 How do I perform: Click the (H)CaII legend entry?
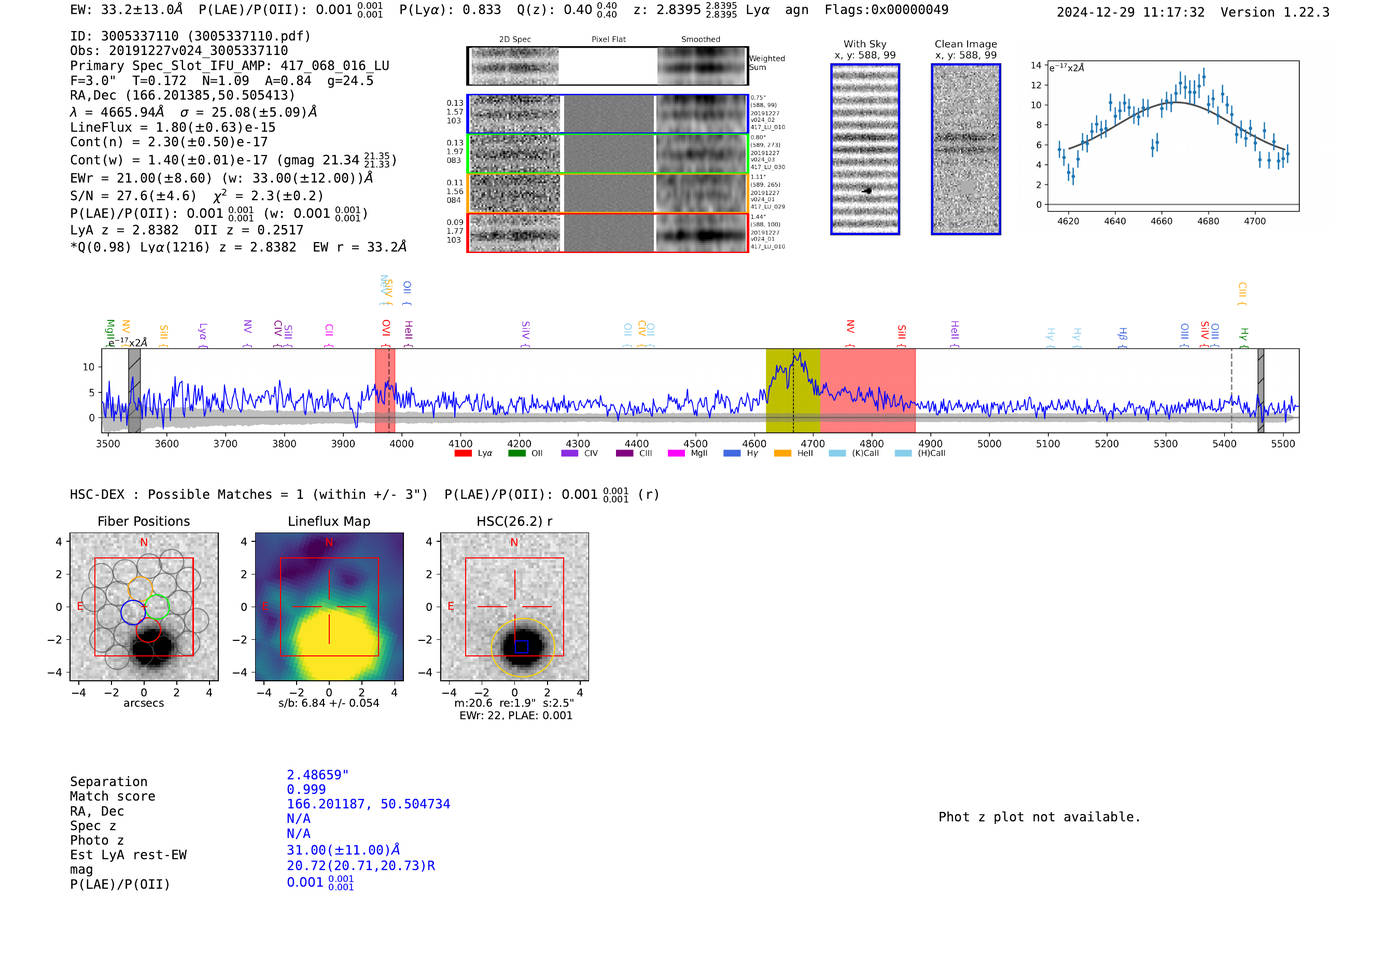pos(920,453)
